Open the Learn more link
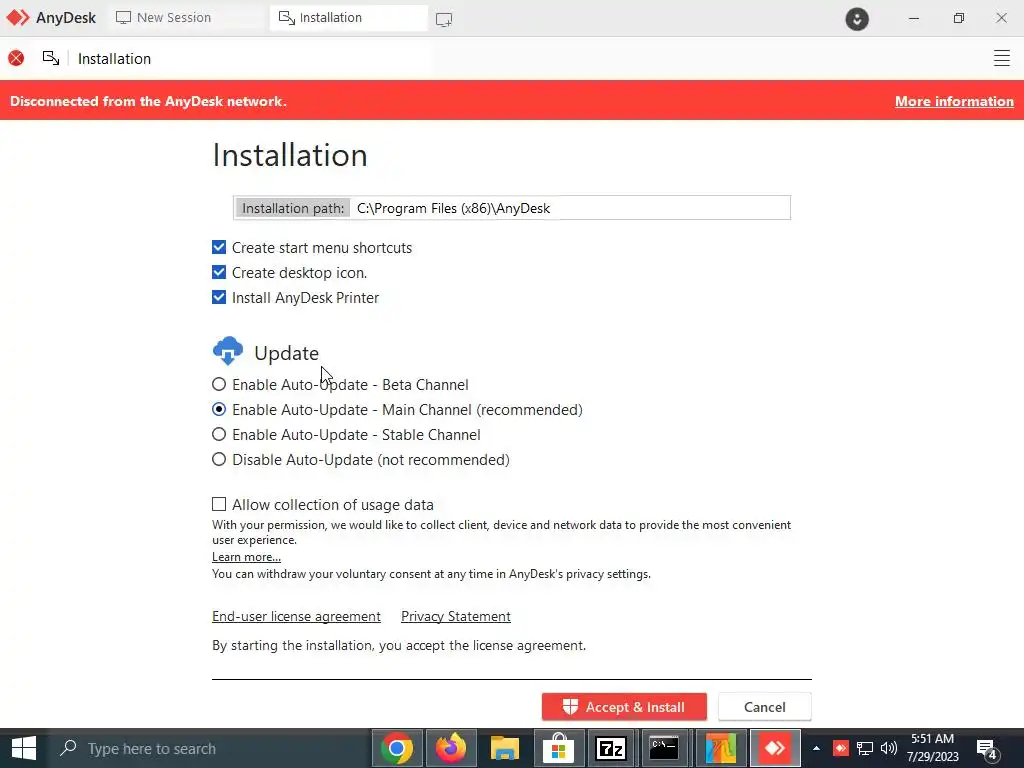1024x768 pixels. click(x=246, y=557)
